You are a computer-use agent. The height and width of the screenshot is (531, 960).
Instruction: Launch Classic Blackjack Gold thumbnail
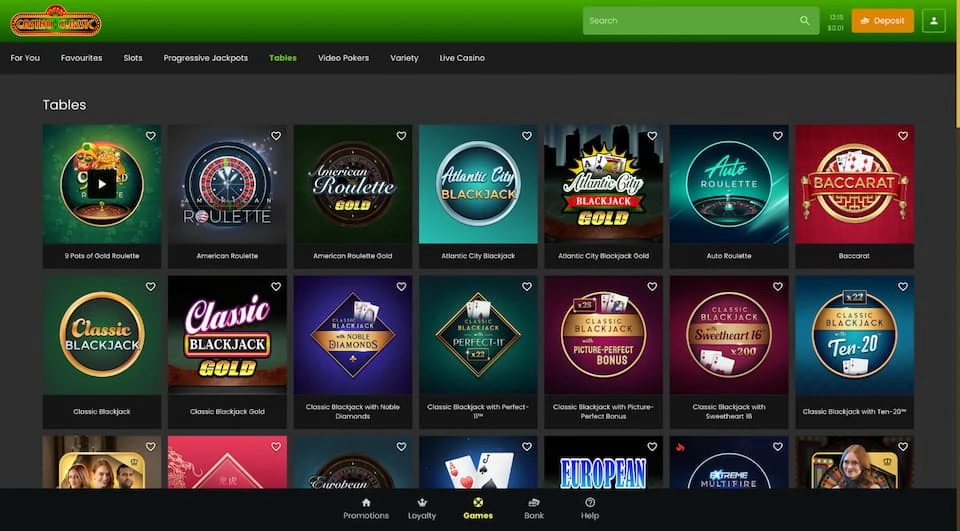pos(227,335)
